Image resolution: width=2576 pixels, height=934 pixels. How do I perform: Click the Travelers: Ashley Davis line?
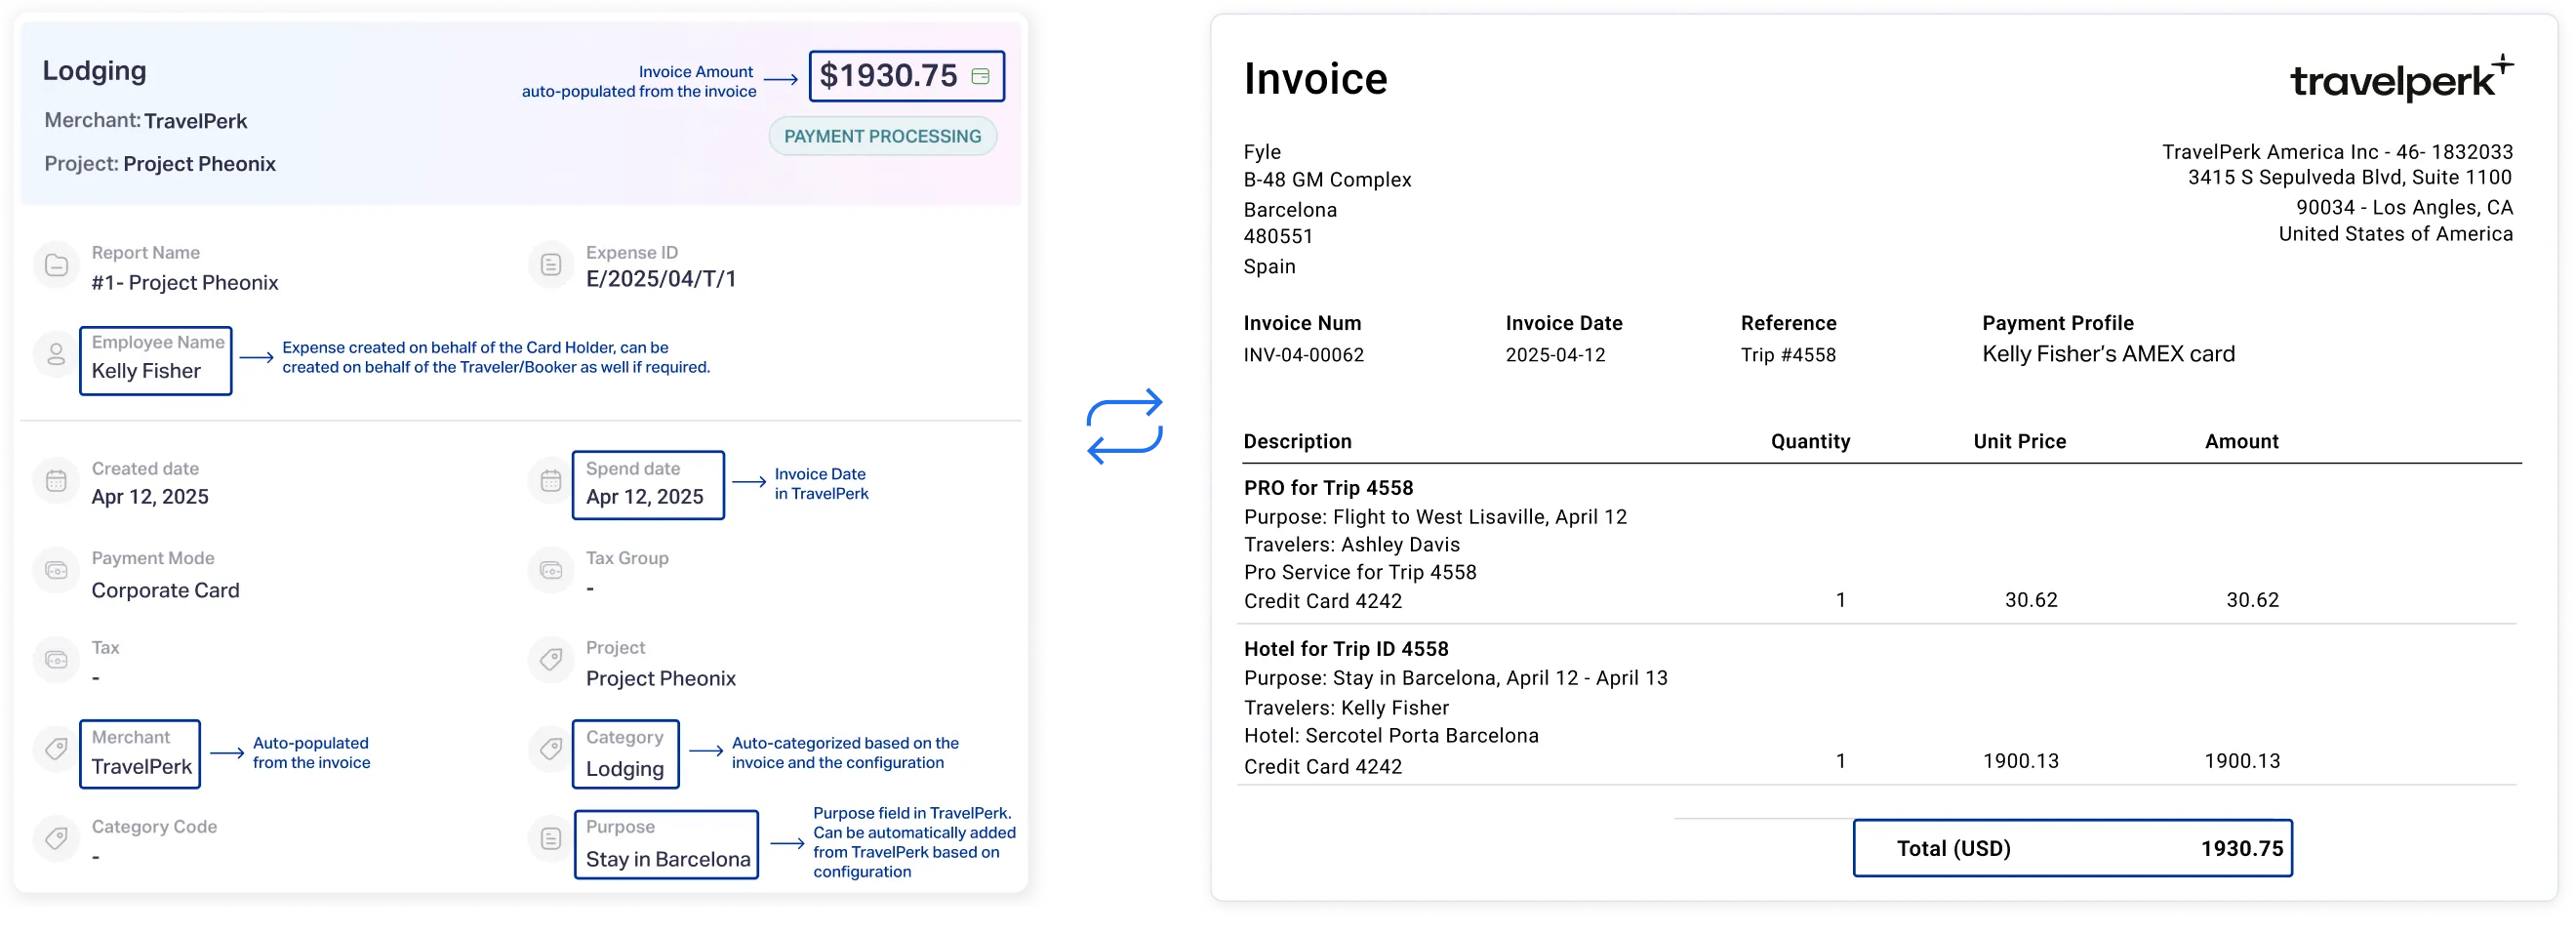[x=1352, y=545]
